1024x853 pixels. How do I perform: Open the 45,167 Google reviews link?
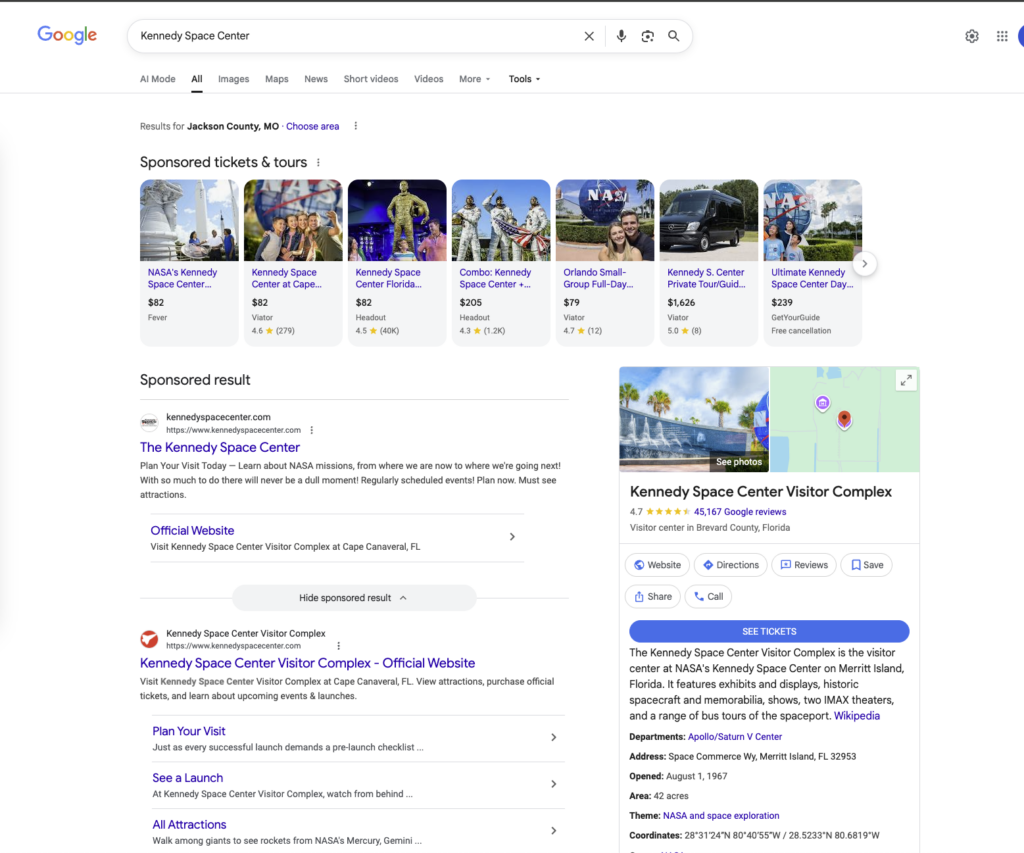click(x=740, y=512)
